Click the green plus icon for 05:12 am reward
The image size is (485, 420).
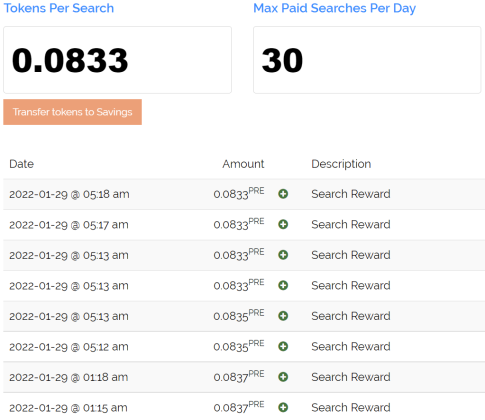(x=283, y=346)
